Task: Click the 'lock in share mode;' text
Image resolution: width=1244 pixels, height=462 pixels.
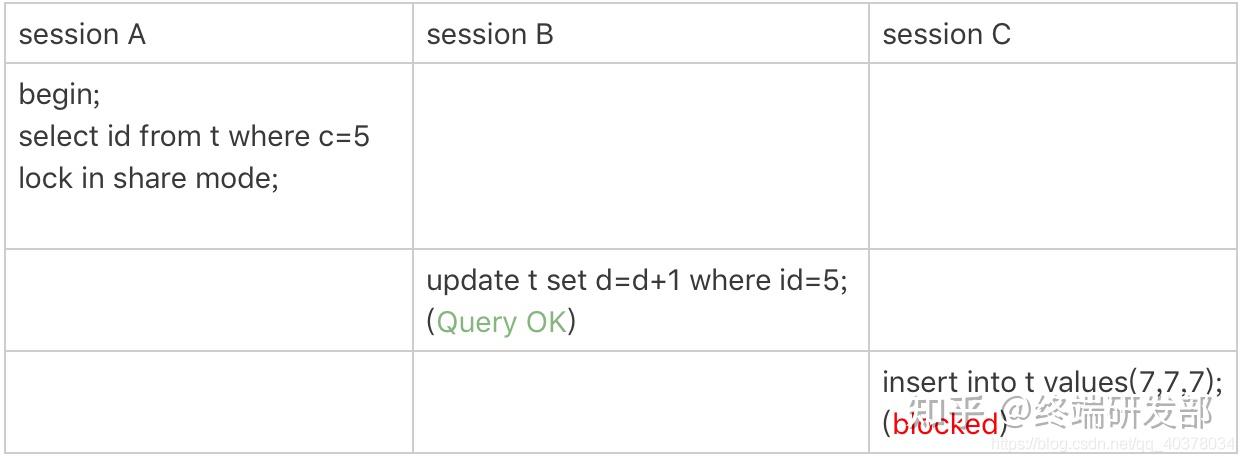Action: click(x=148, y=178)
